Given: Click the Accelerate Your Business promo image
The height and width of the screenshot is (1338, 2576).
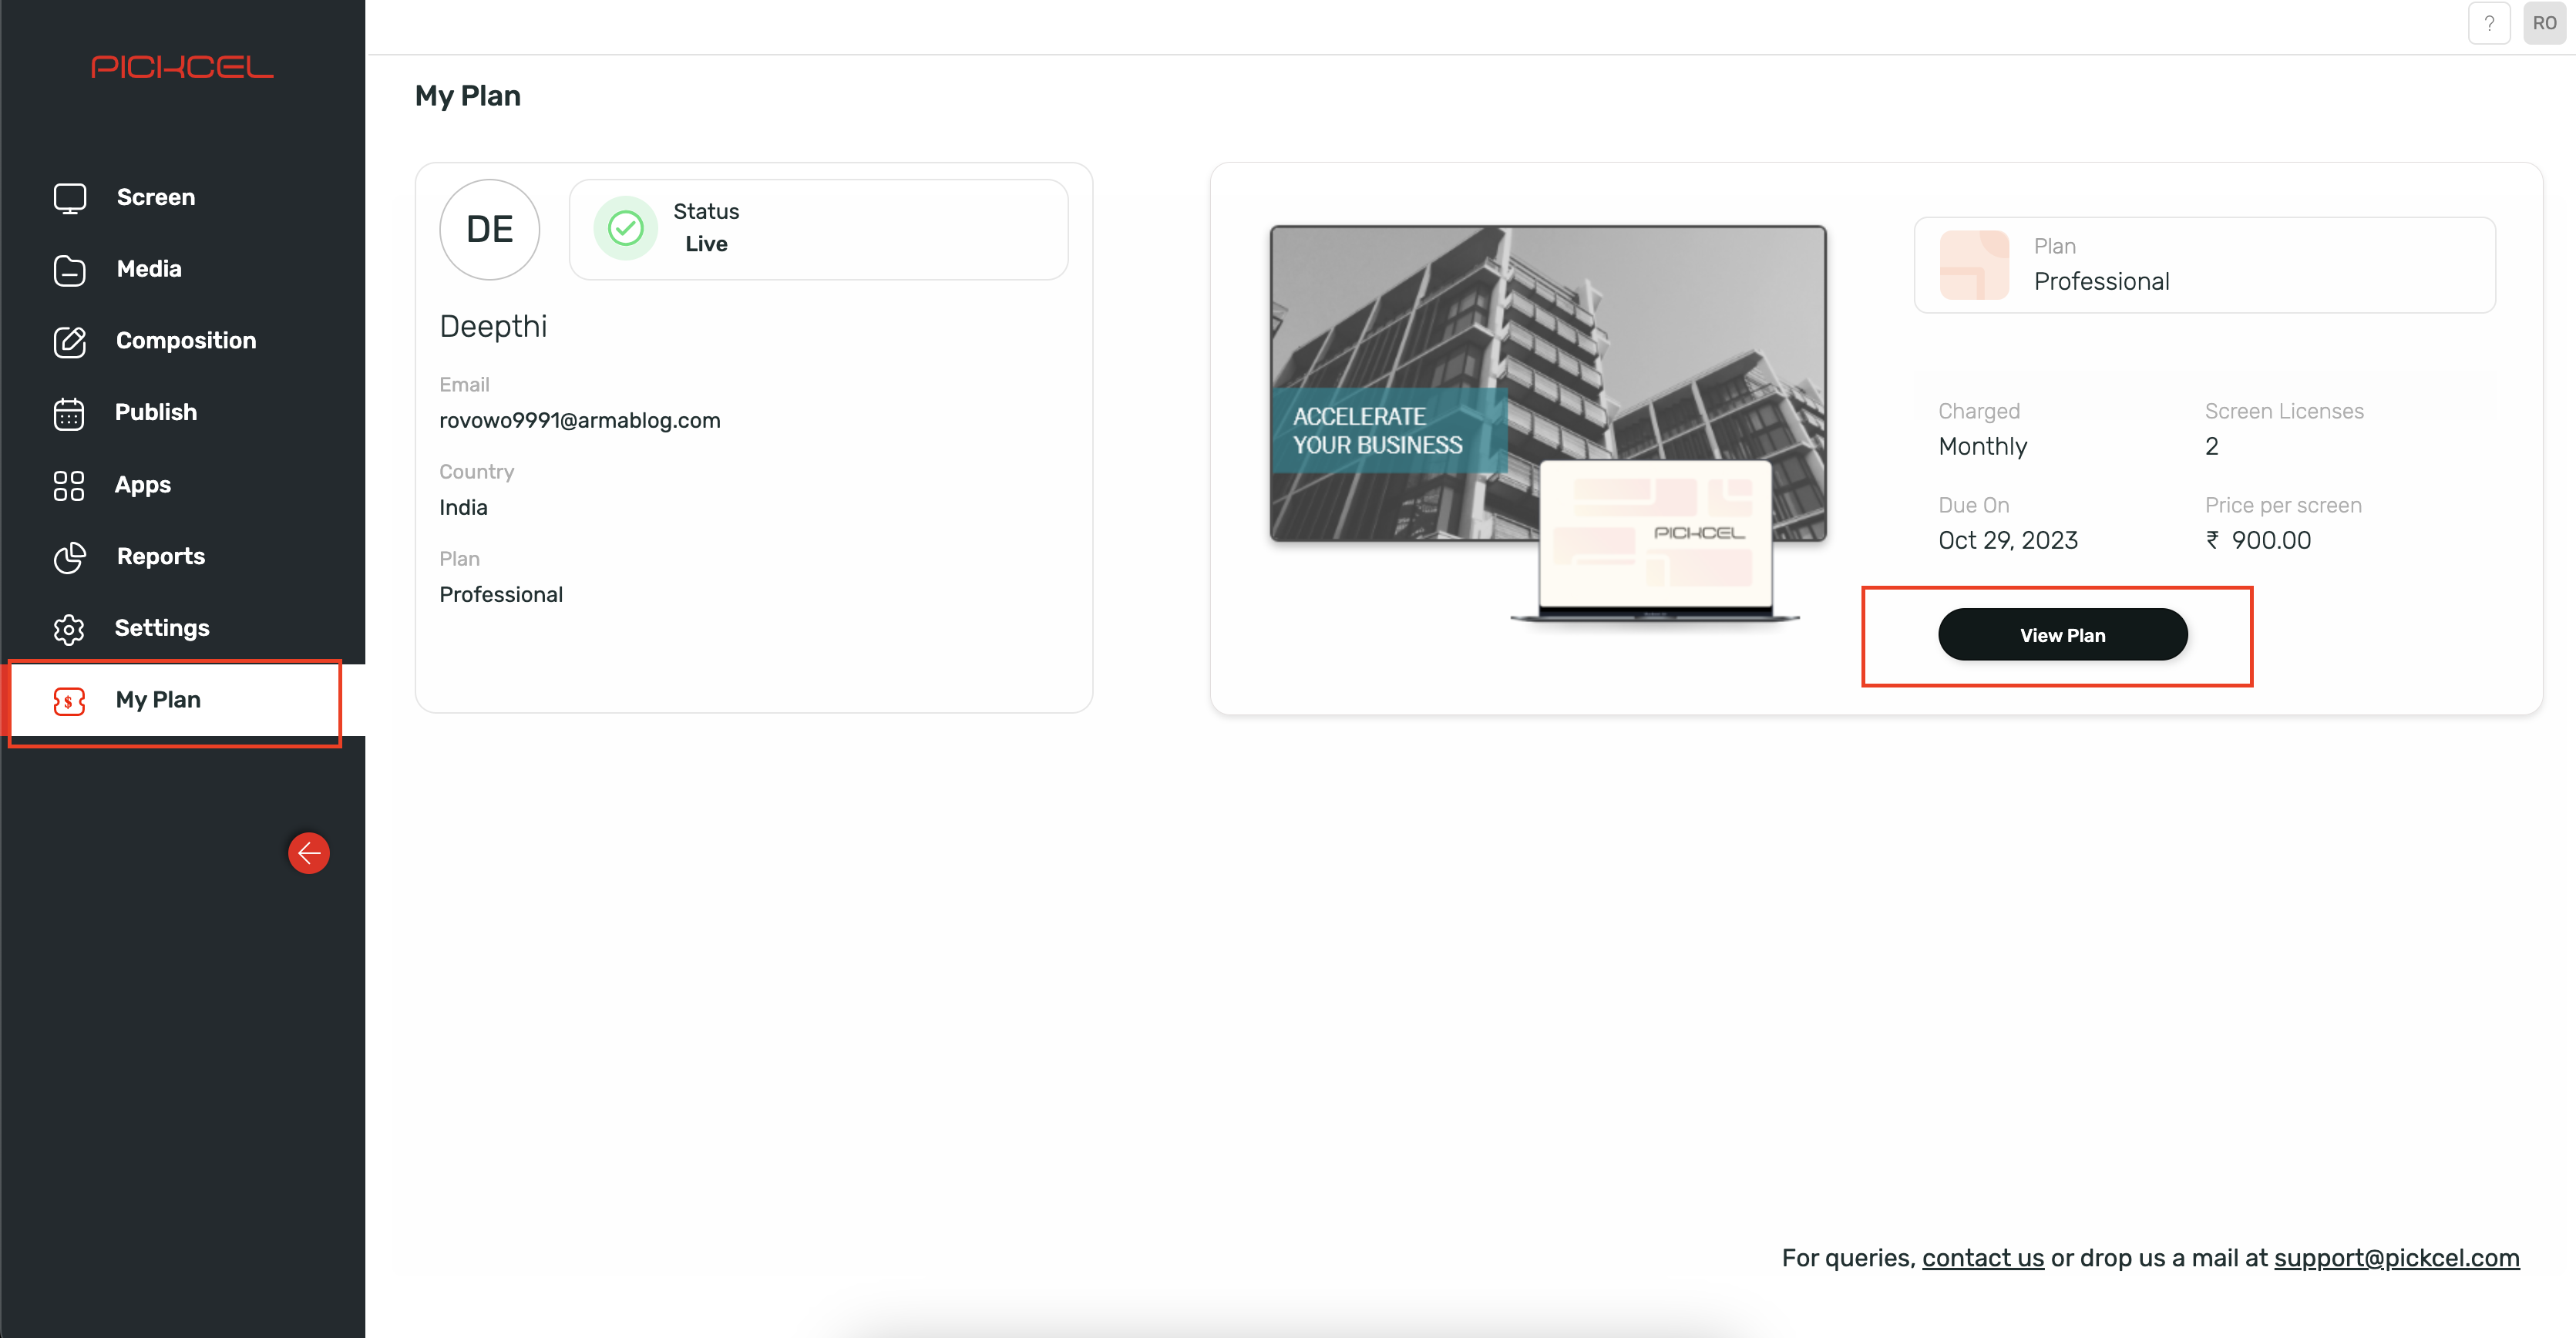Looking at the screenshot, I should 1547,383.
